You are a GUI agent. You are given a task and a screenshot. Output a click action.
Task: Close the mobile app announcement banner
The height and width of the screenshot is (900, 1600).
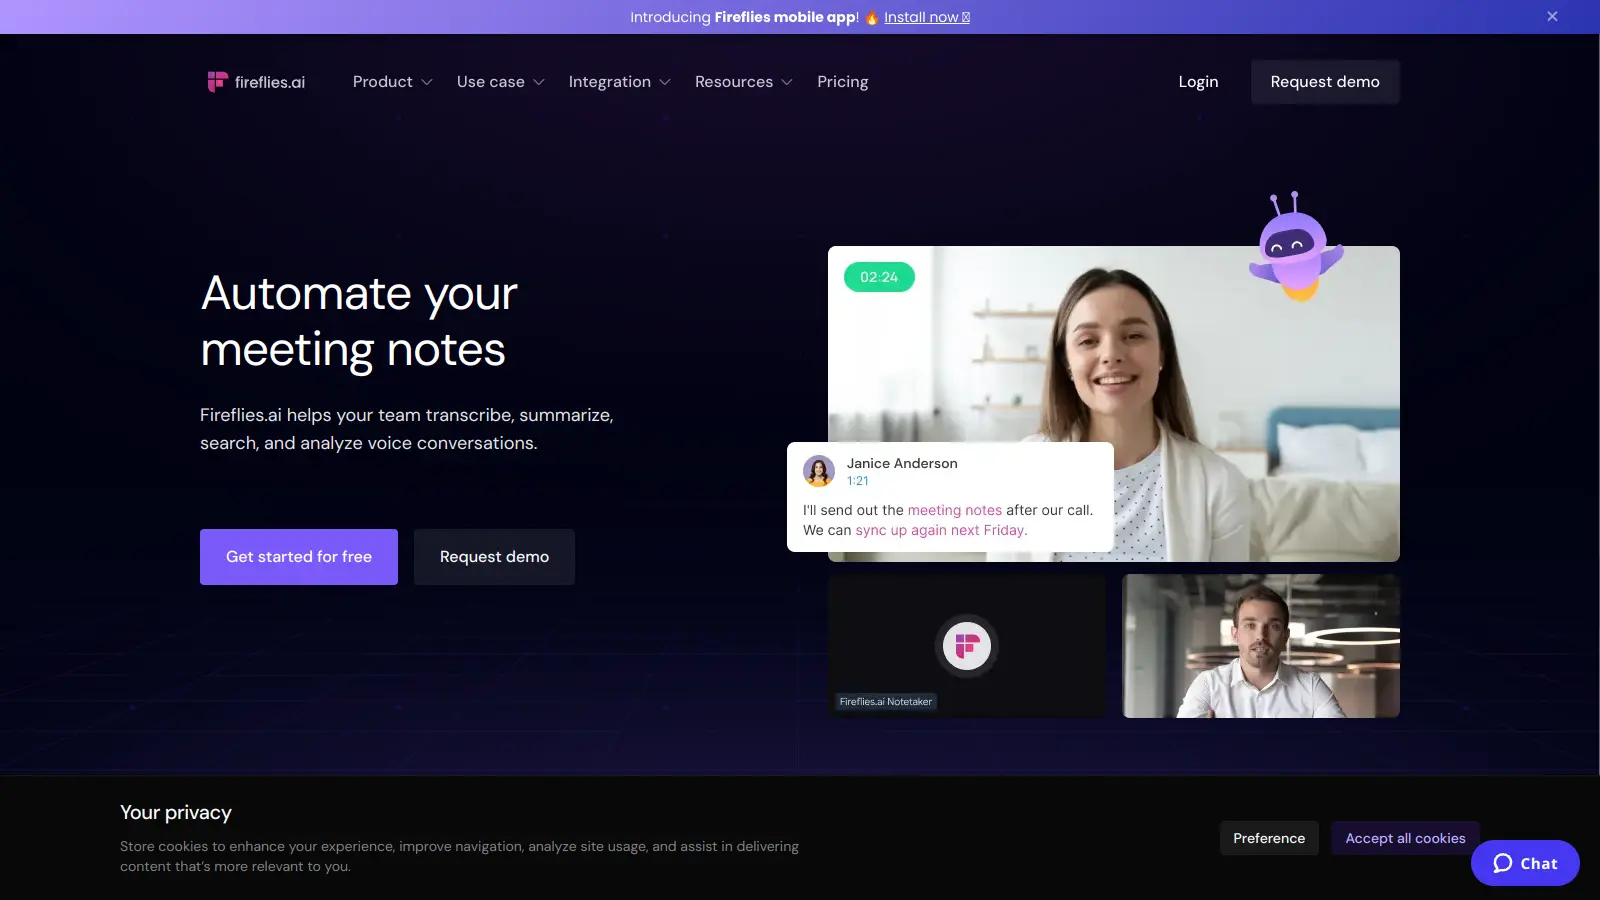point(1552,16)
